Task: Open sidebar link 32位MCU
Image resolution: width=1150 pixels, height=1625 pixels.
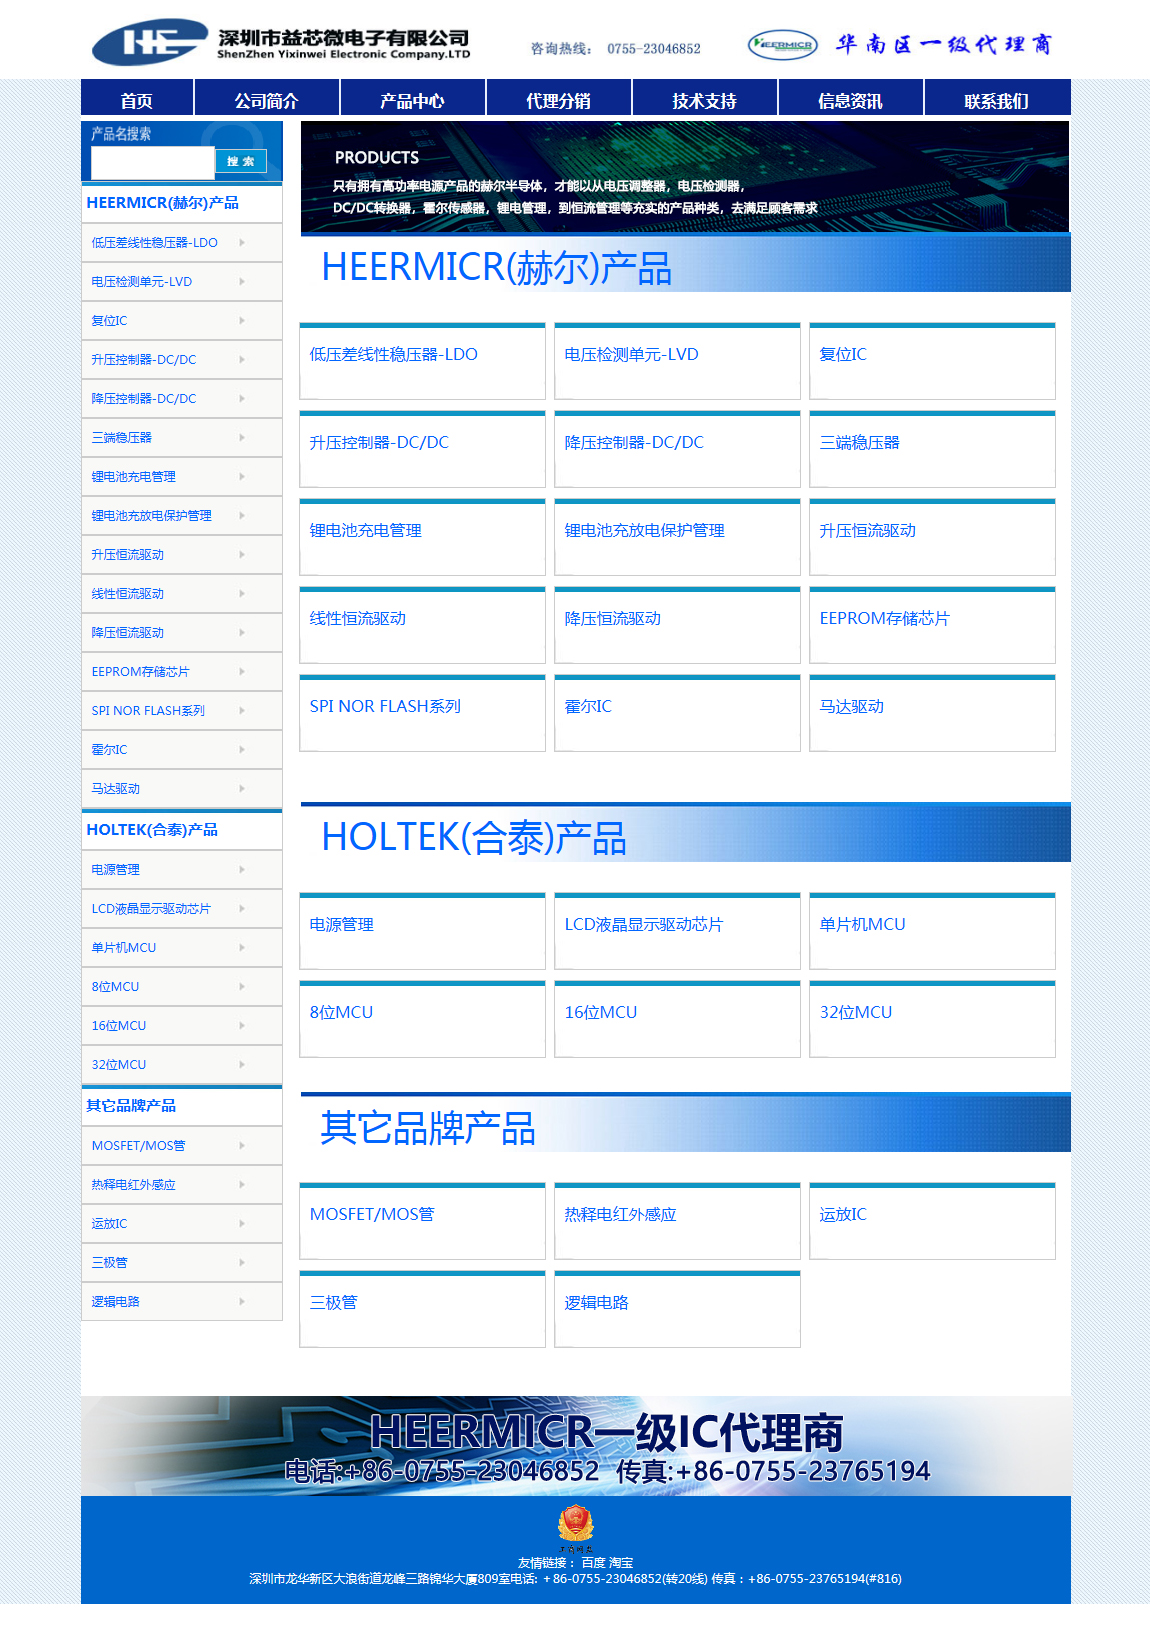Action: [119, 1065]
